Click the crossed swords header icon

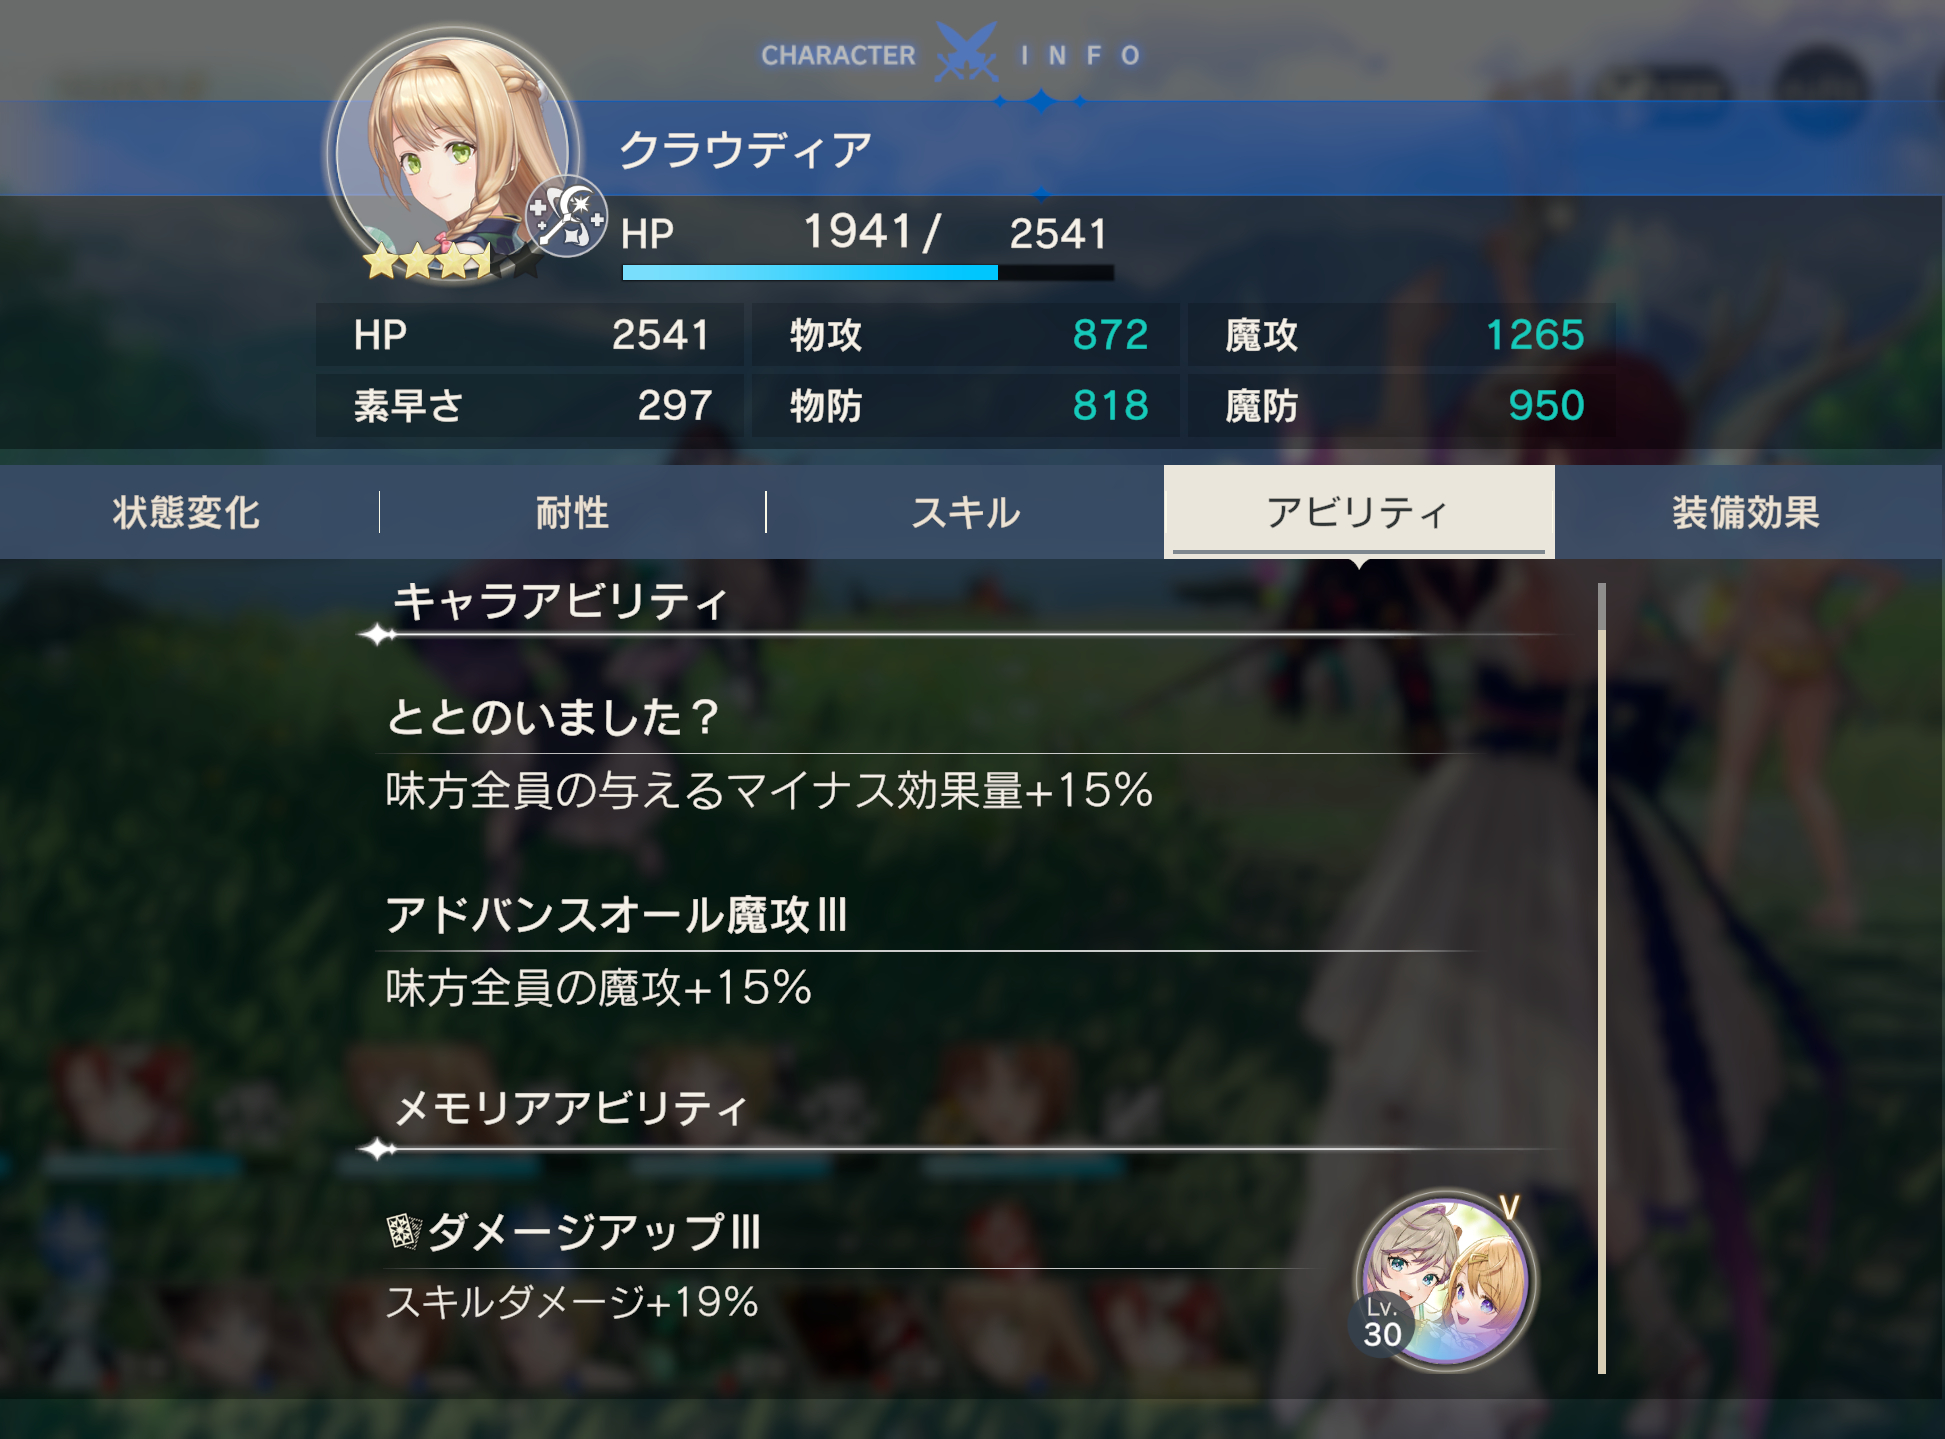tap(966, 53)
